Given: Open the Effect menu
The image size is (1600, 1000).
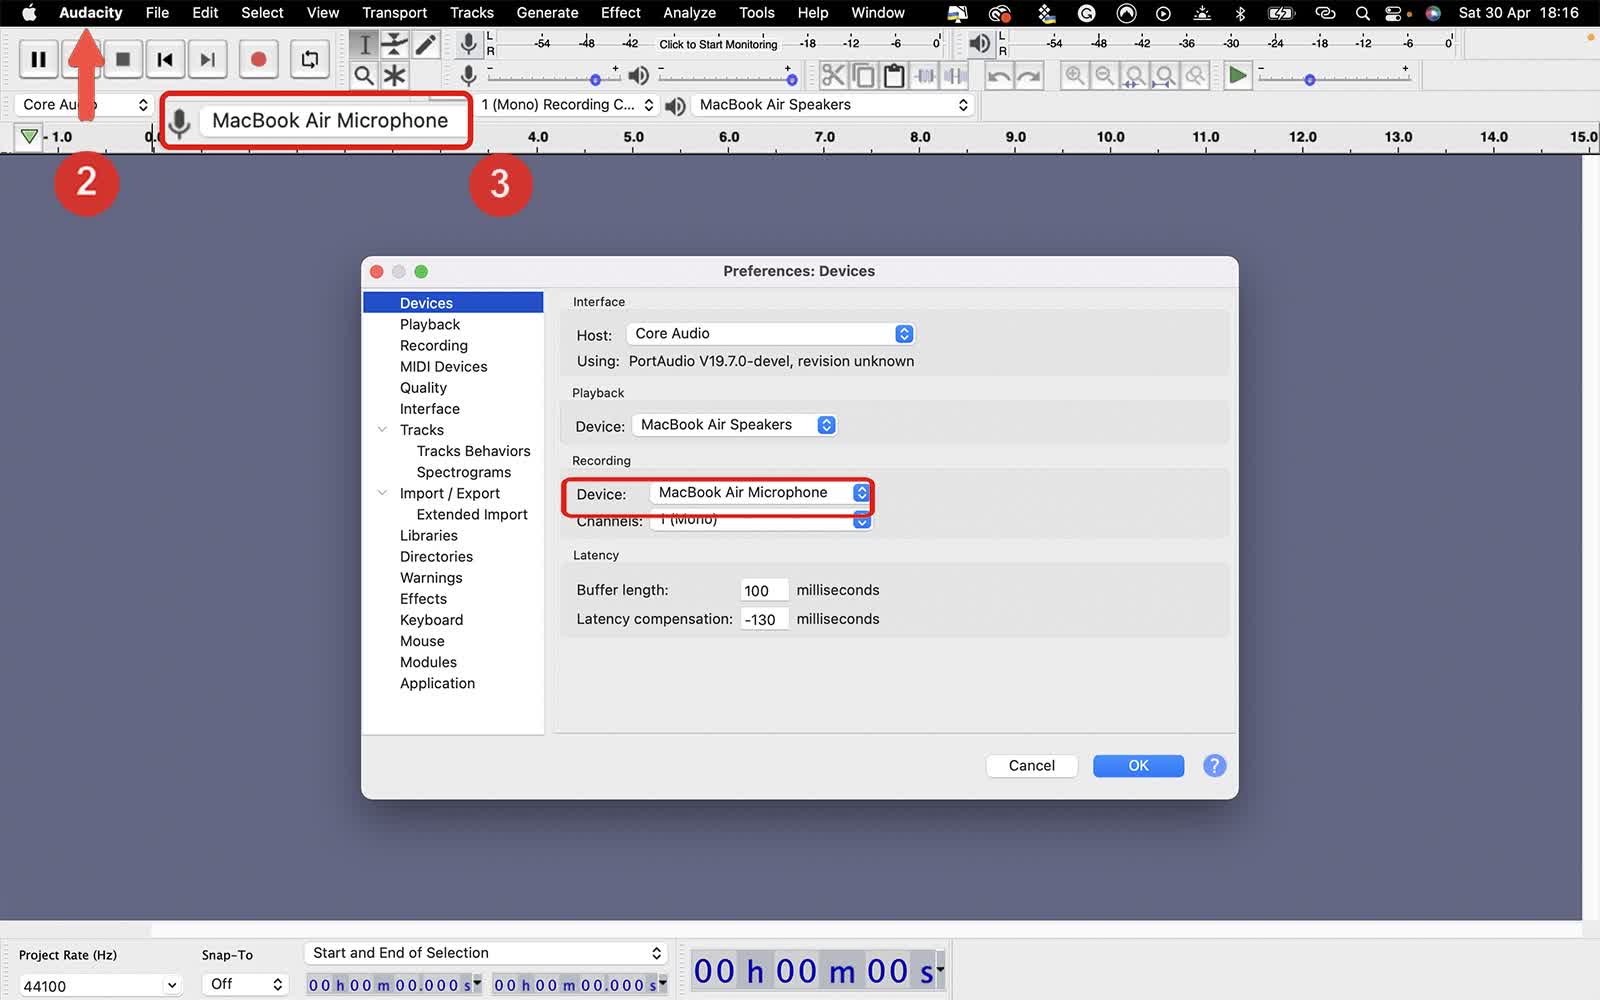Looking at the screenshot, I should [x=621, y=13].
